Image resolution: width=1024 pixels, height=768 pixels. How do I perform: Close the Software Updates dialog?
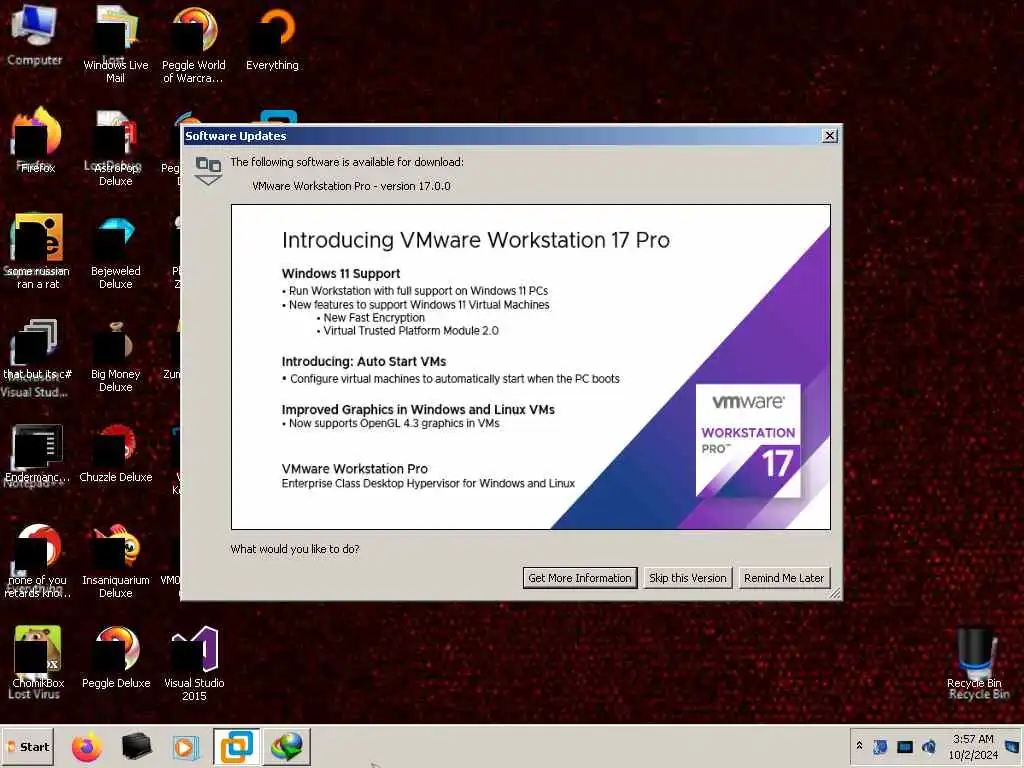[829, 136]
